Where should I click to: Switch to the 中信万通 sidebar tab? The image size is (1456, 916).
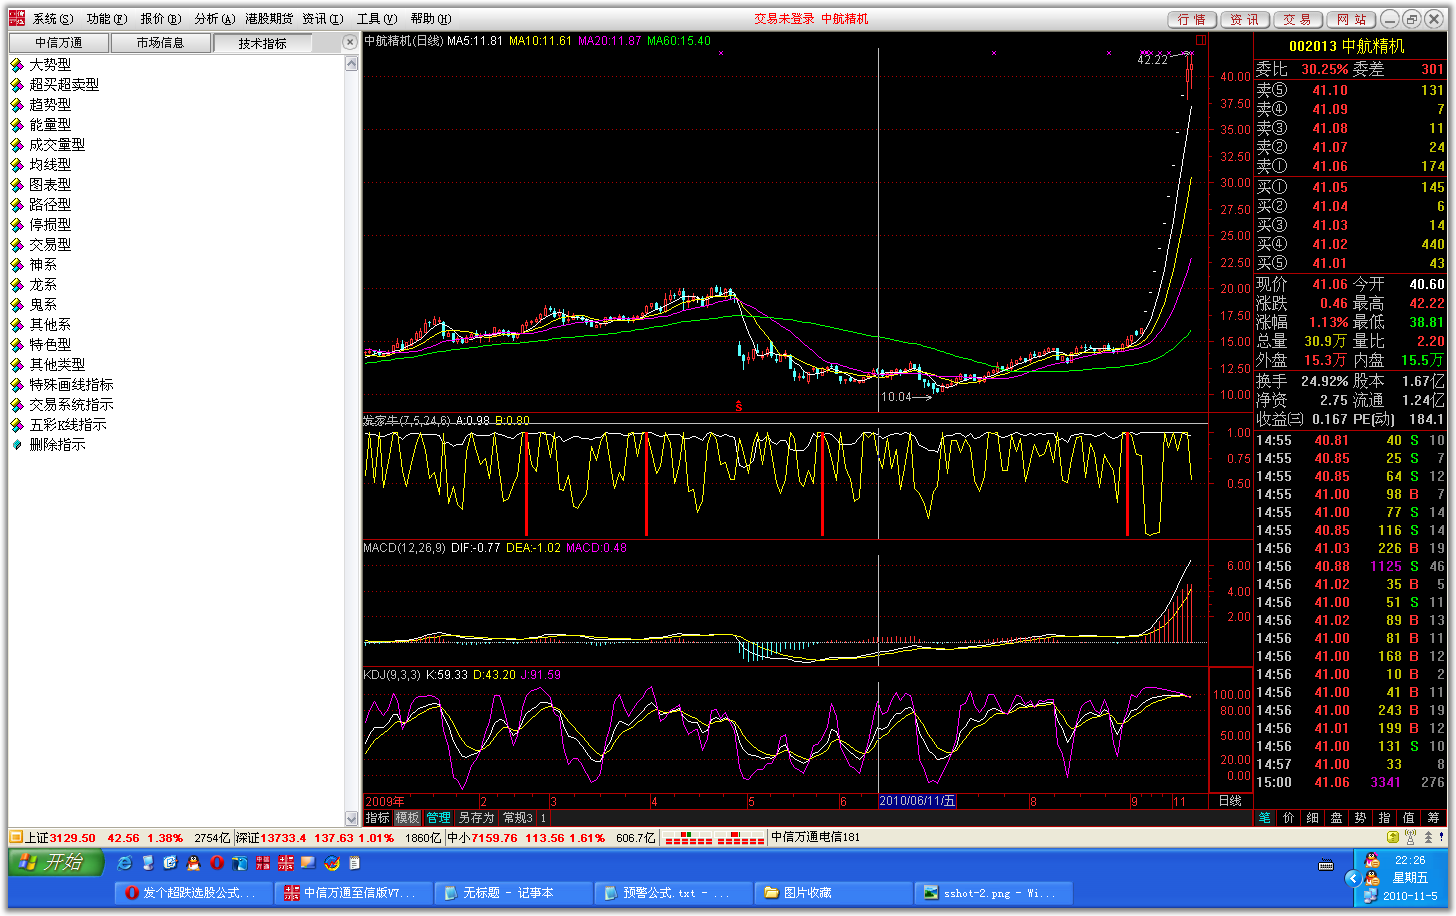[59, 43]
